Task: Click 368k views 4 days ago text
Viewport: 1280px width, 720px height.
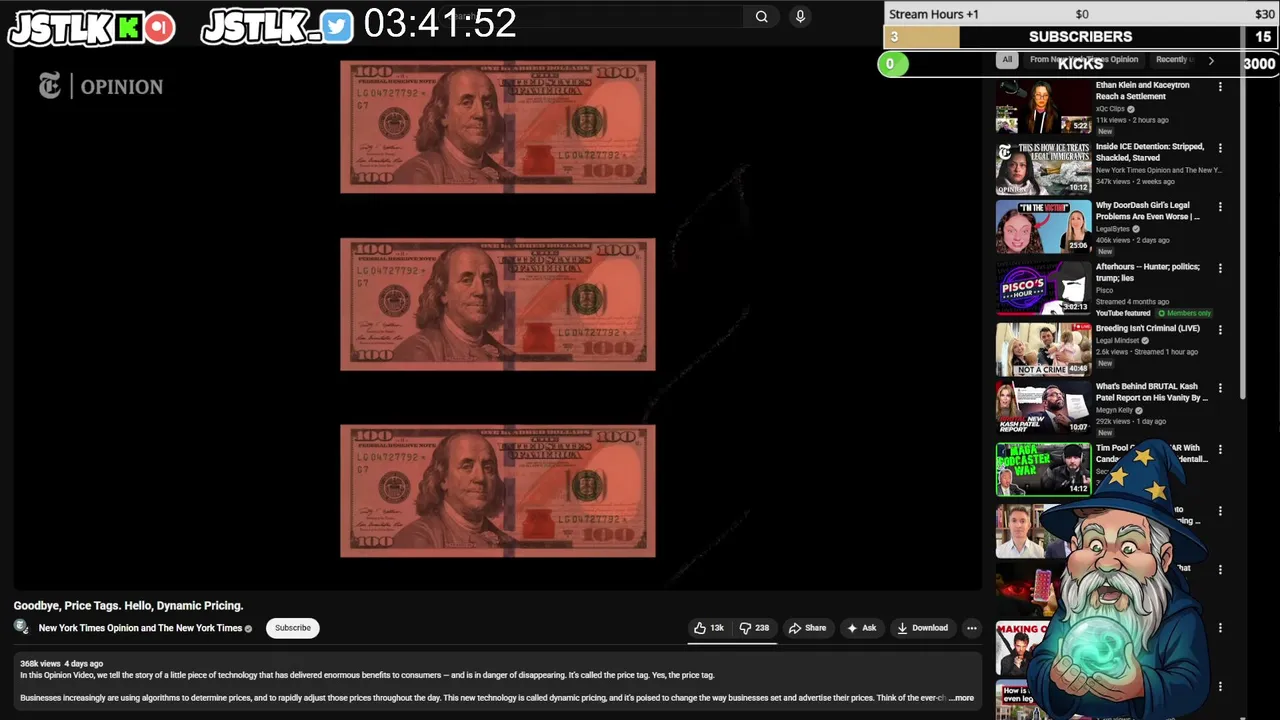Action: point(61,663)
